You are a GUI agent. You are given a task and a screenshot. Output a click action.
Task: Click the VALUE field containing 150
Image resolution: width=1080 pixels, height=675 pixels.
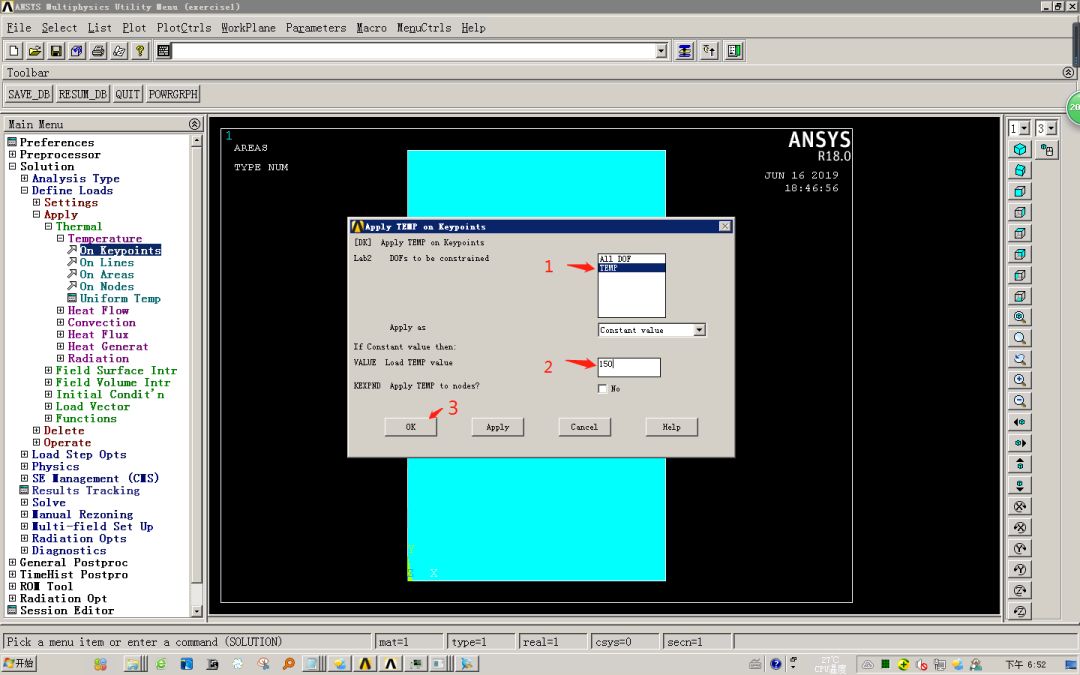pyautogui.click(x=629, y=366)
